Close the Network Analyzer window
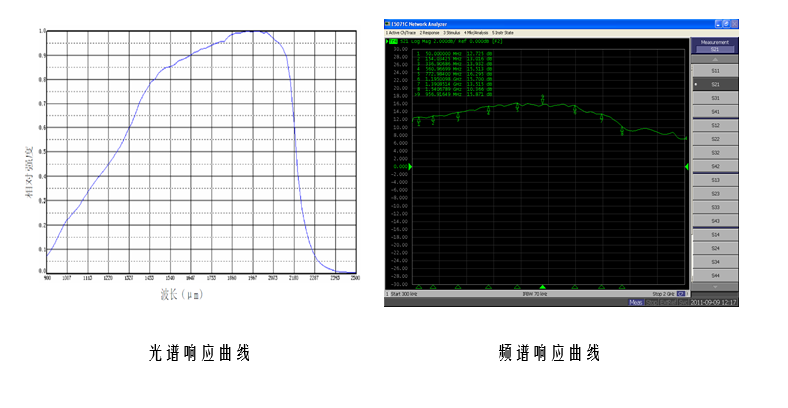788x408 pixels. click(x=735, y=24)
